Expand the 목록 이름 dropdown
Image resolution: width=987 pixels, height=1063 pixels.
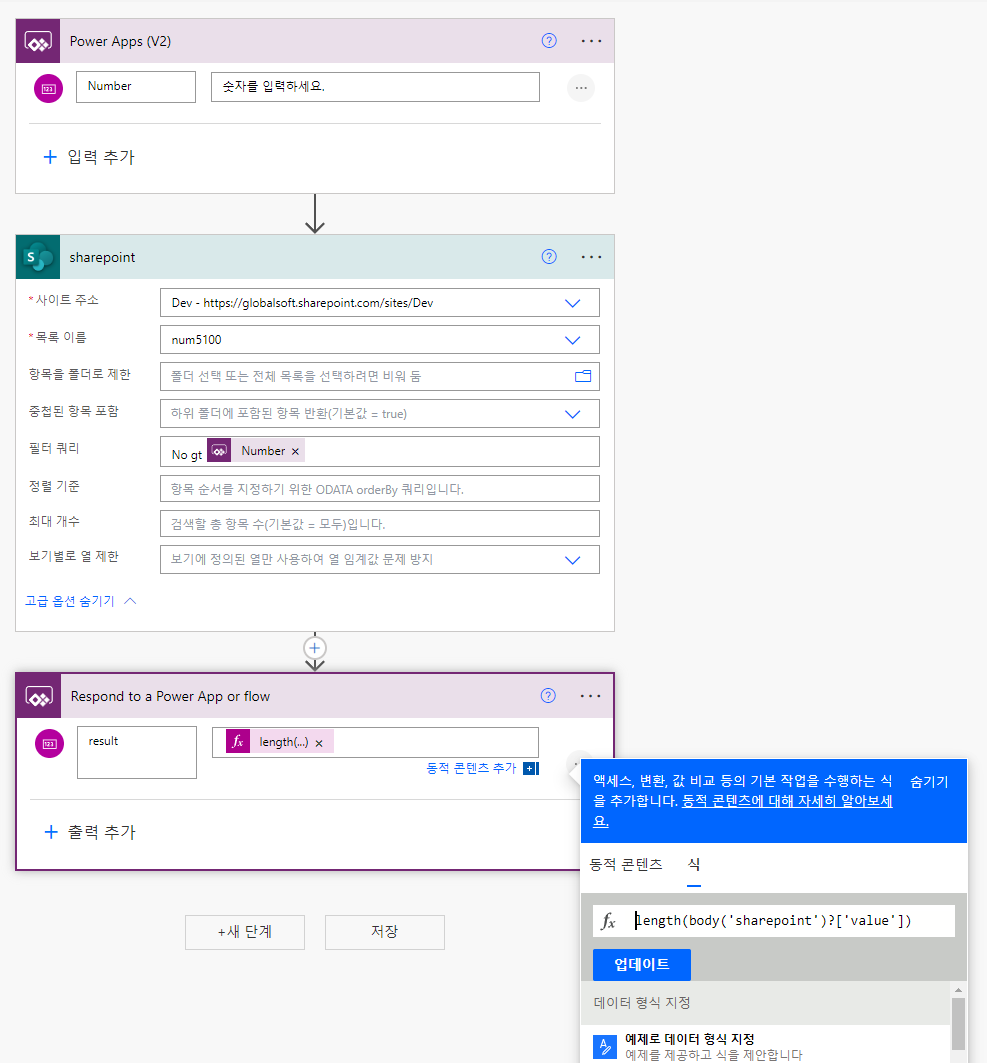pos(573,340)
